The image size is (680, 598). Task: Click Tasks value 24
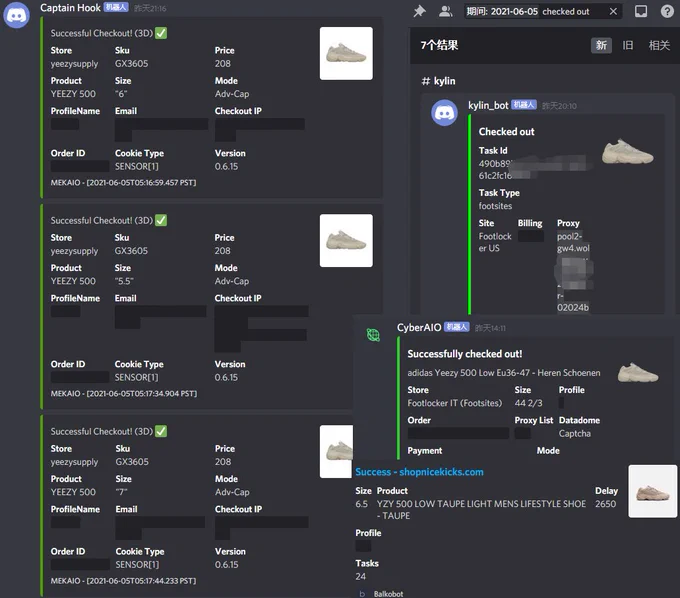[360, 576]
